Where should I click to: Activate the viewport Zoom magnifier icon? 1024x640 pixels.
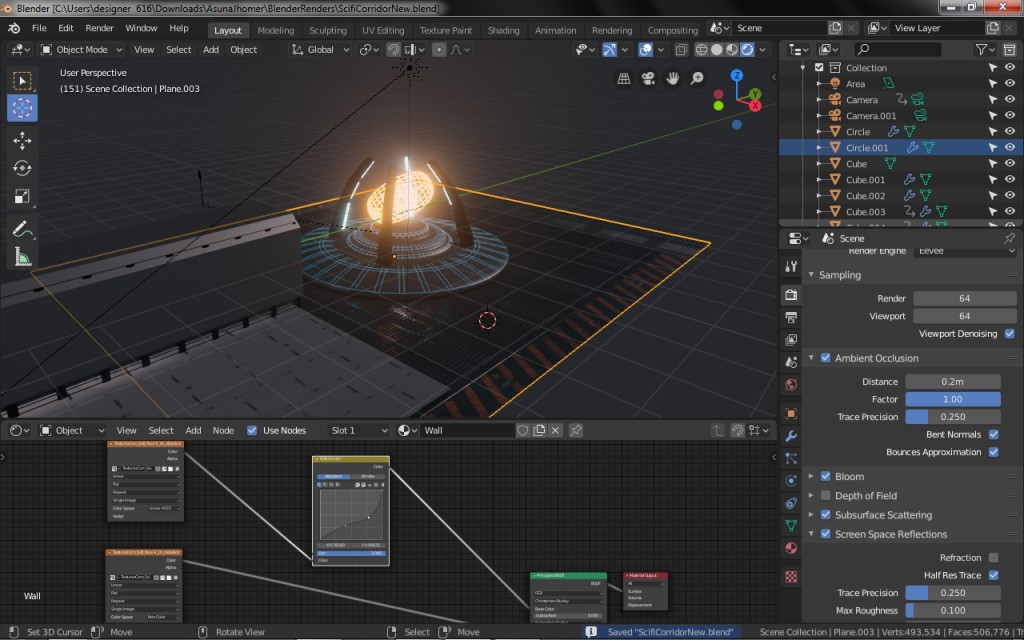[x=696, y=77]
